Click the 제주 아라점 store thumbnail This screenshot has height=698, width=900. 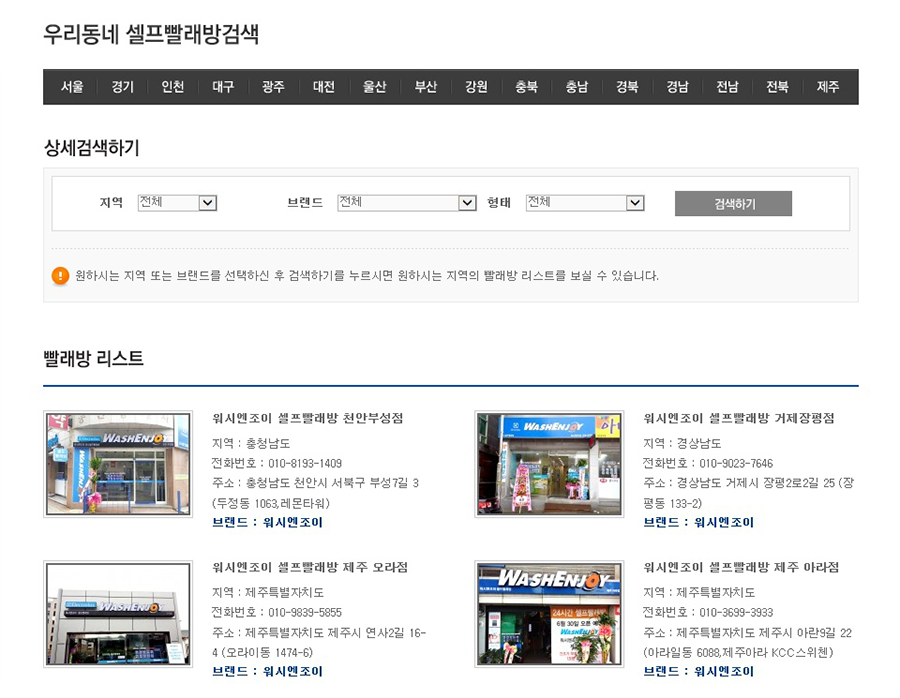click(549, 613)
